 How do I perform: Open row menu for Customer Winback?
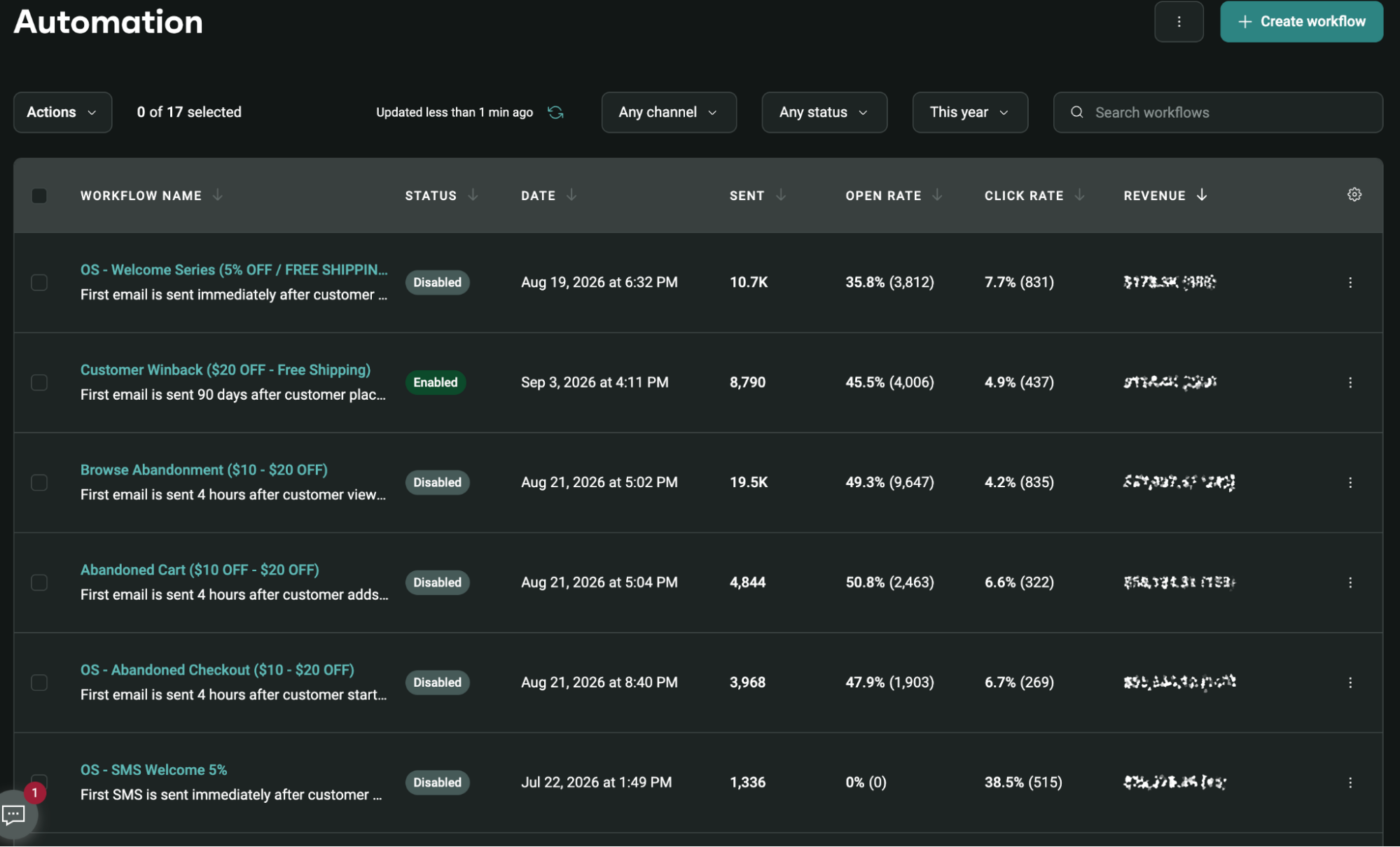click(x=1350, y=382)
